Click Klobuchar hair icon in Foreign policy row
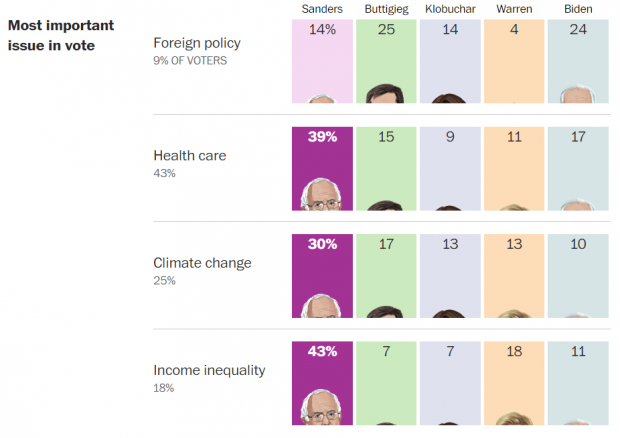The height and width of the screenshot is (438, 620). click(x=449, y=98)
